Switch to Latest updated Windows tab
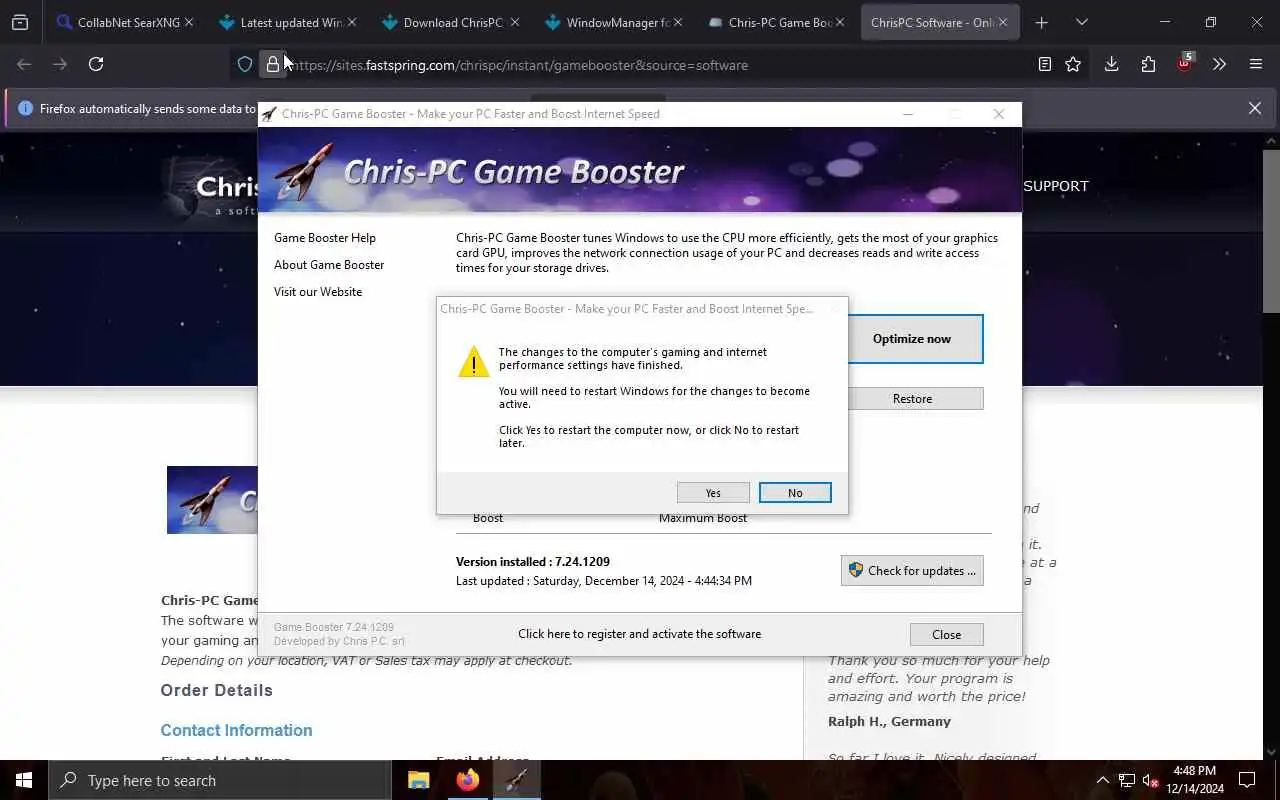The width and height of the screenshot is (1280, 800). tap(288, 22)
